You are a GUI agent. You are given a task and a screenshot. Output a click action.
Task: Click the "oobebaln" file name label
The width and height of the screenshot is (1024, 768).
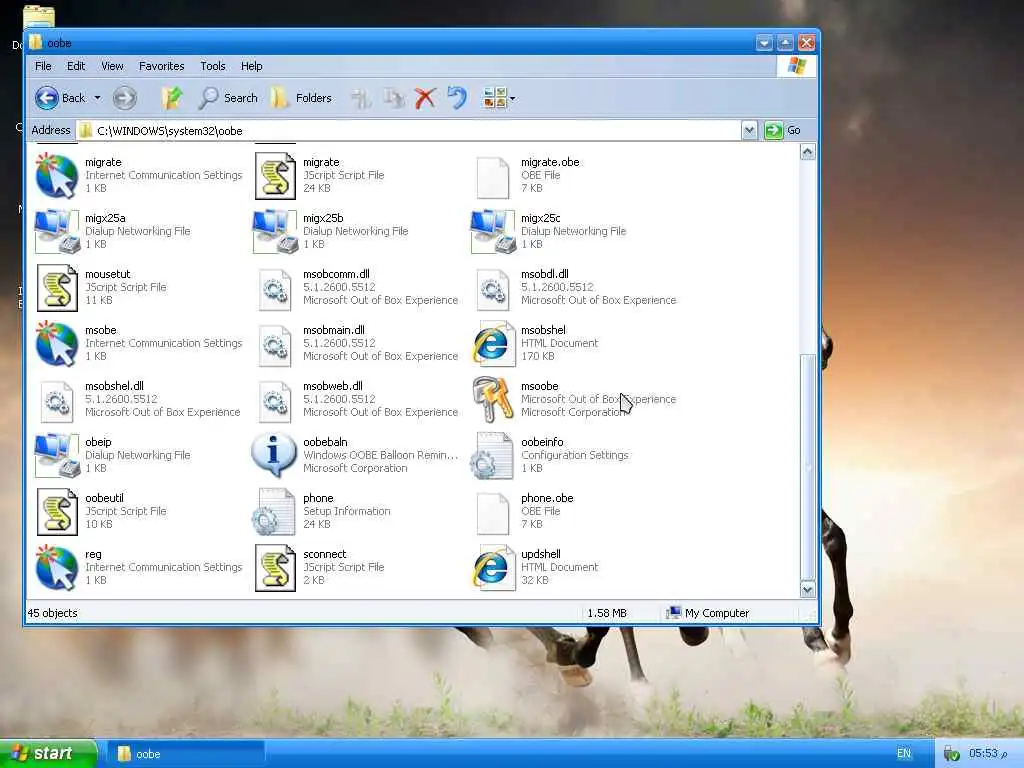325,442
